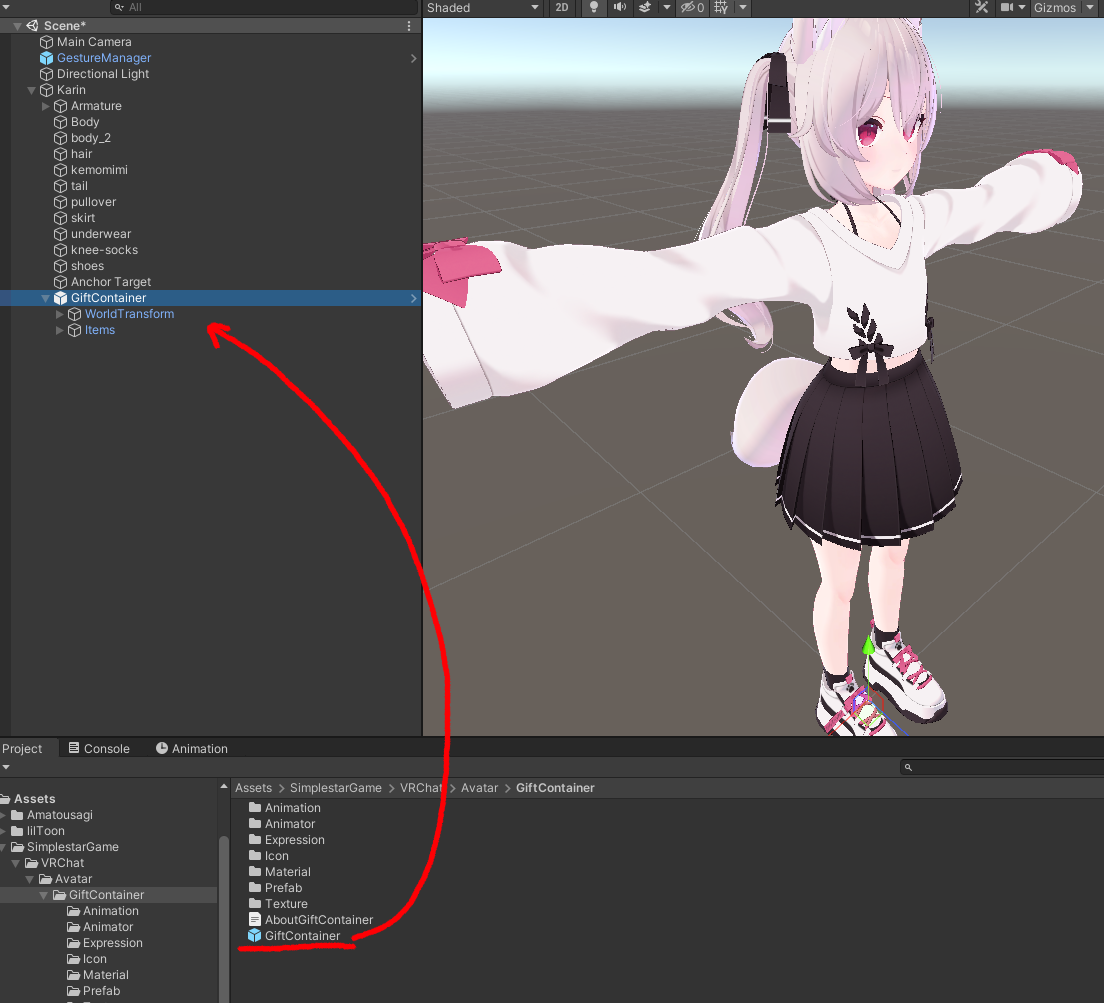Expand the Items node under GiftContainer
This screenshot has height=1003, width=1104.
click(x=60, y=330)
